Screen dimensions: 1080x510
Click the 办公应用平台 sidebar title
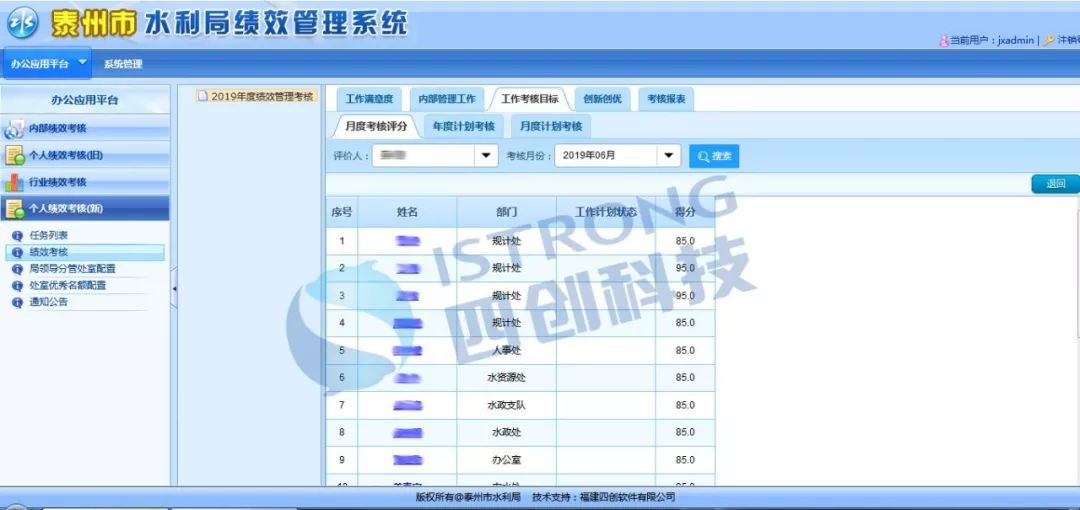click(x=85, y=101)
